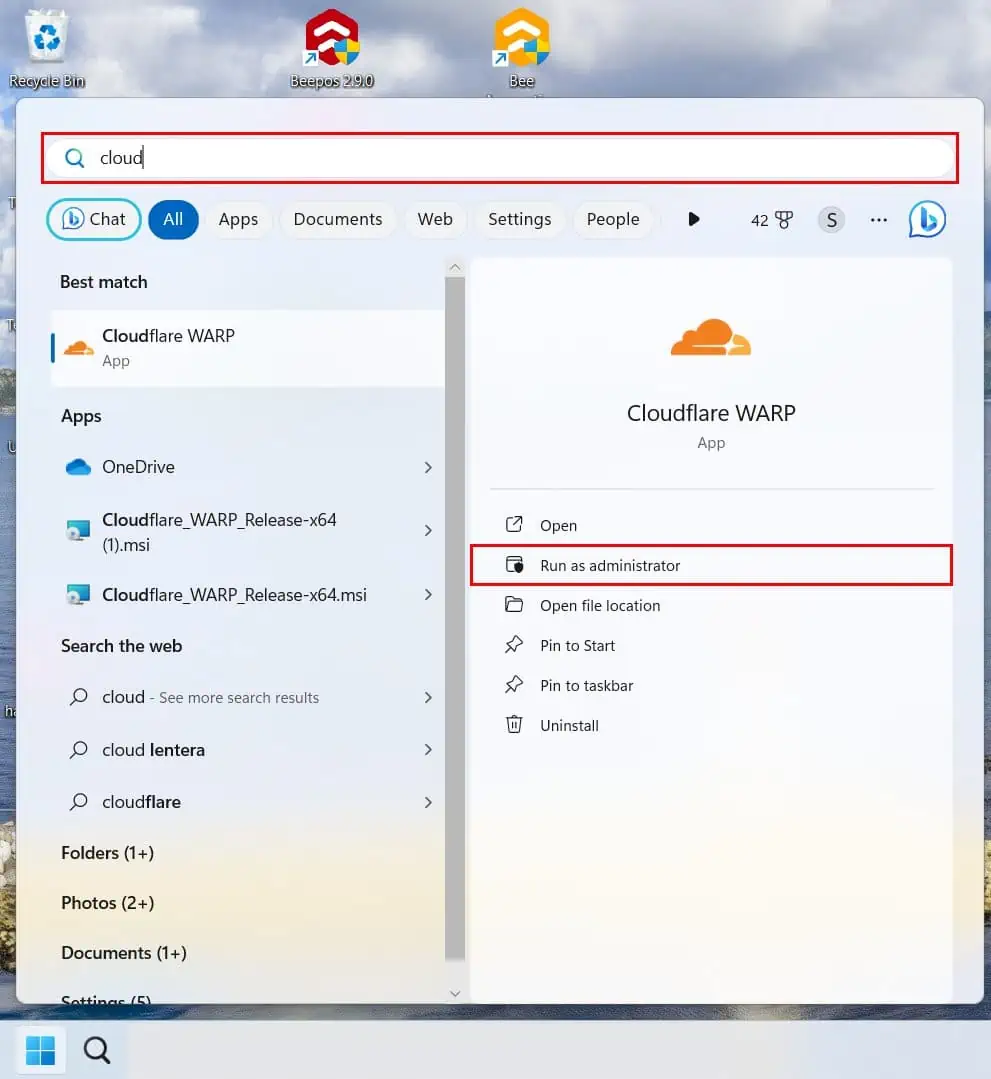The height and width of the screenshot is (1079, 991).
Task: Select 'cloud - See more search results' text
Action: (211, 697)
